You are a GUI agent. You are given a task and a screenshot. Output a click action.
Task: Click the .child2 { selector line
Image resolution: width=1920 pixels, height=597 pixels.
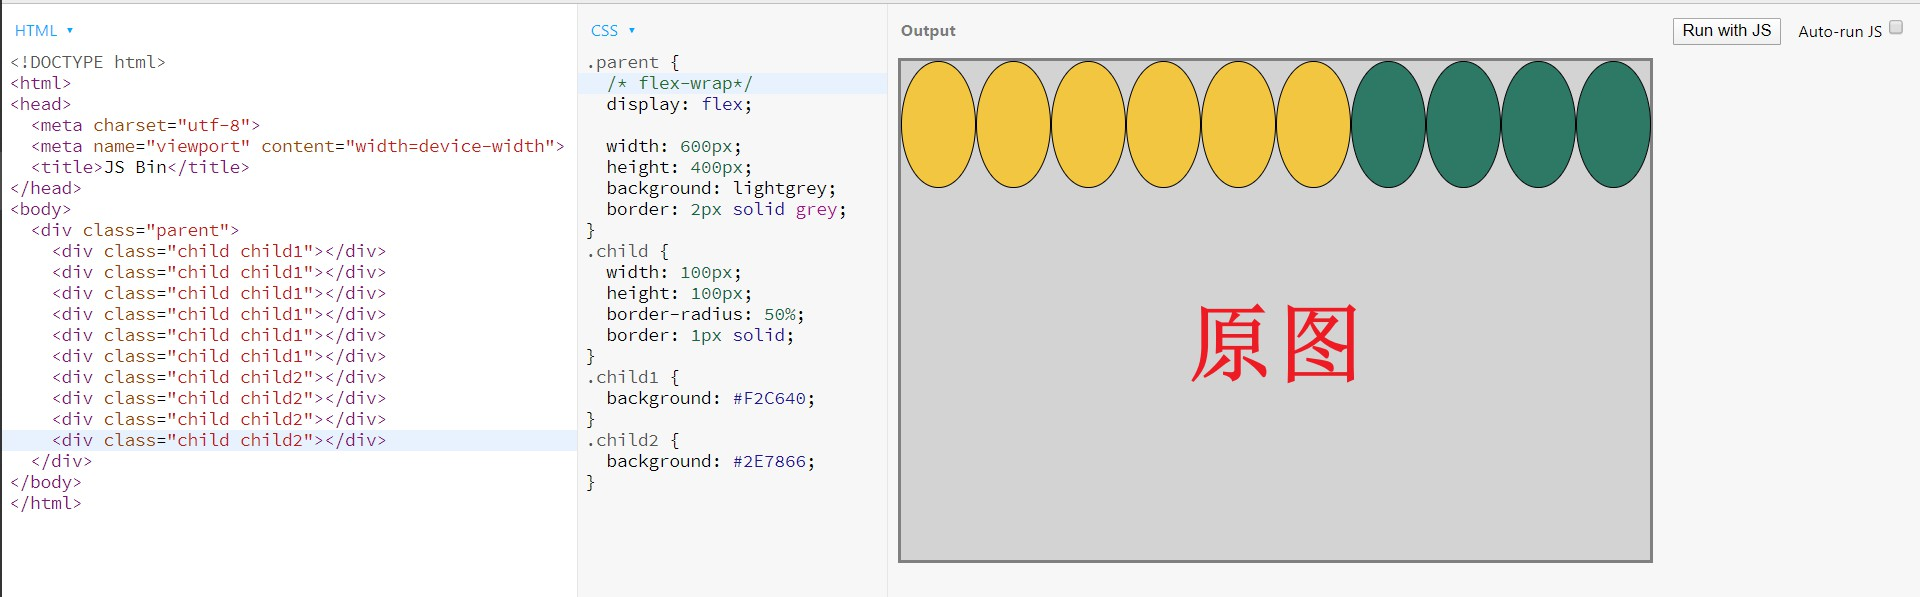click(x=633, y=440)
